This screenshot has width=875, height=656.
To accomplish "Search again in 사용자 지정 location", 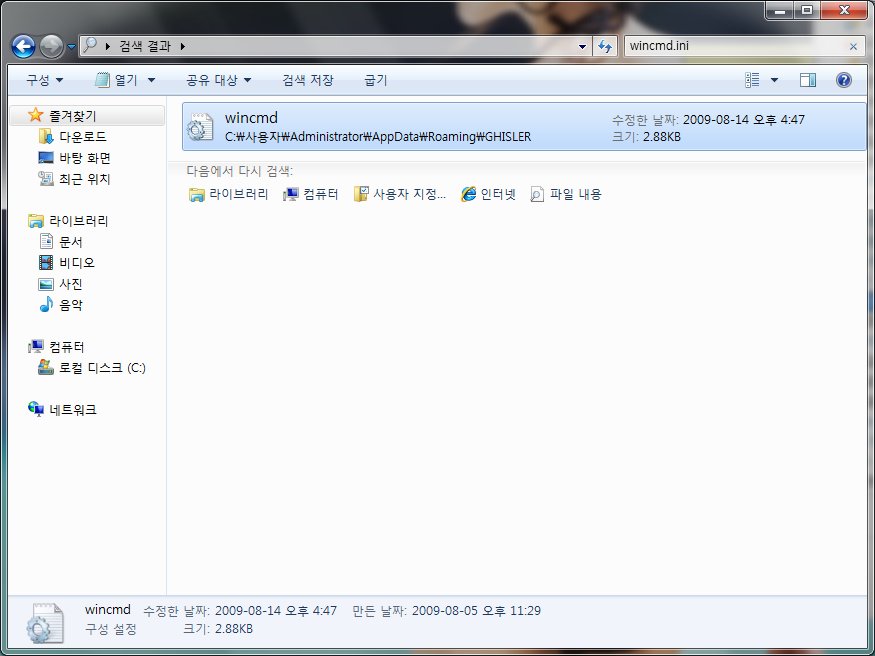I will 400,194.
